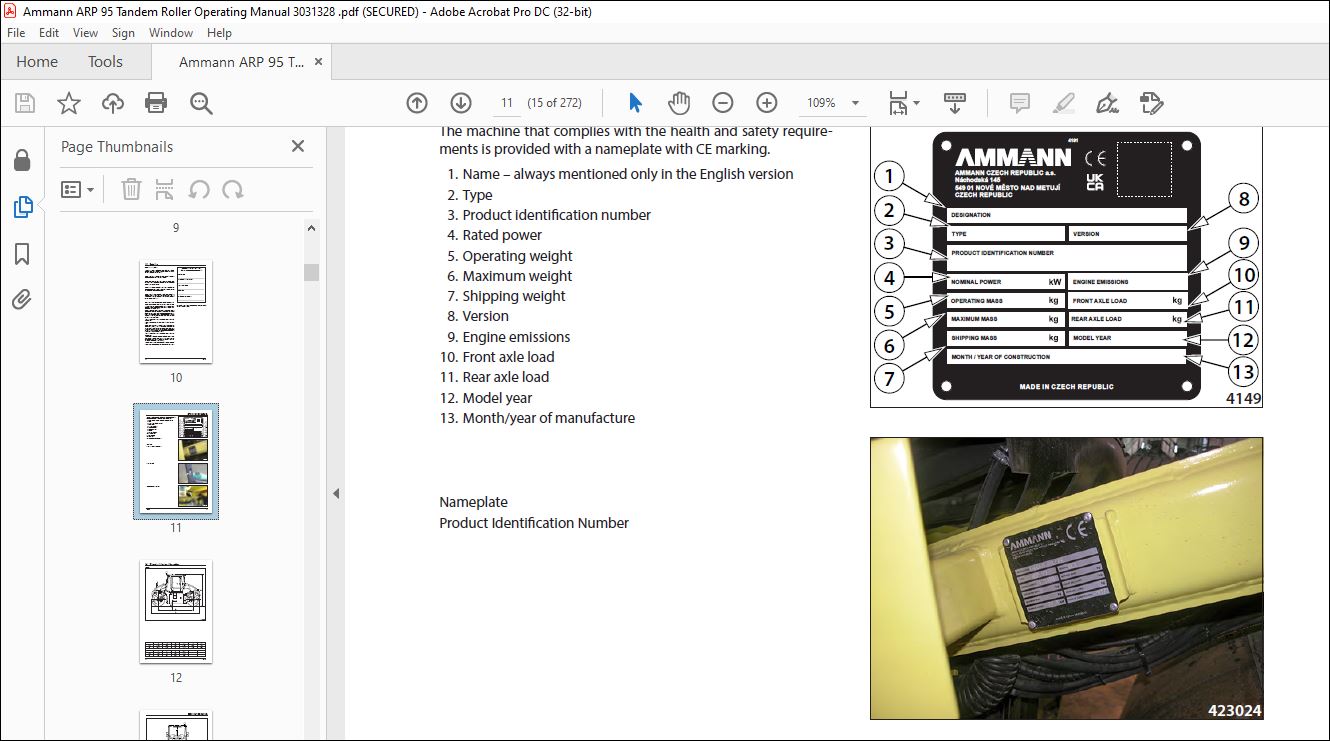Viewport: 1330px width, 741px height.
Task: Rotate page clockwise icon
Action: [233, 189]
